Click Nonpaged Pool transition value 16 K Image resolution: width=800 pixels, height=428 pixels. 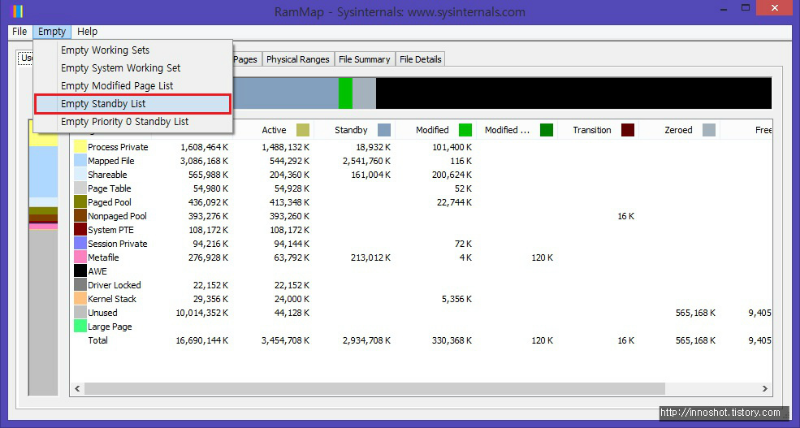tap(626, 216)
